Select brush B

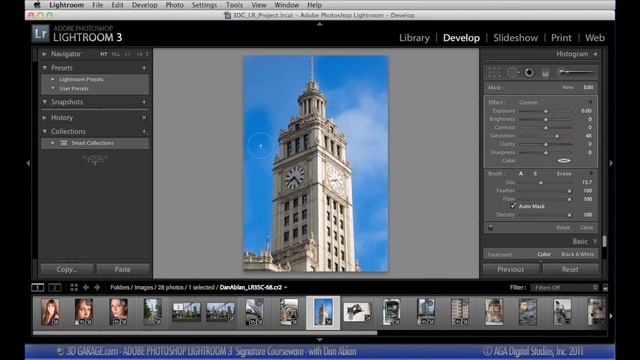(x=535, y=174)
